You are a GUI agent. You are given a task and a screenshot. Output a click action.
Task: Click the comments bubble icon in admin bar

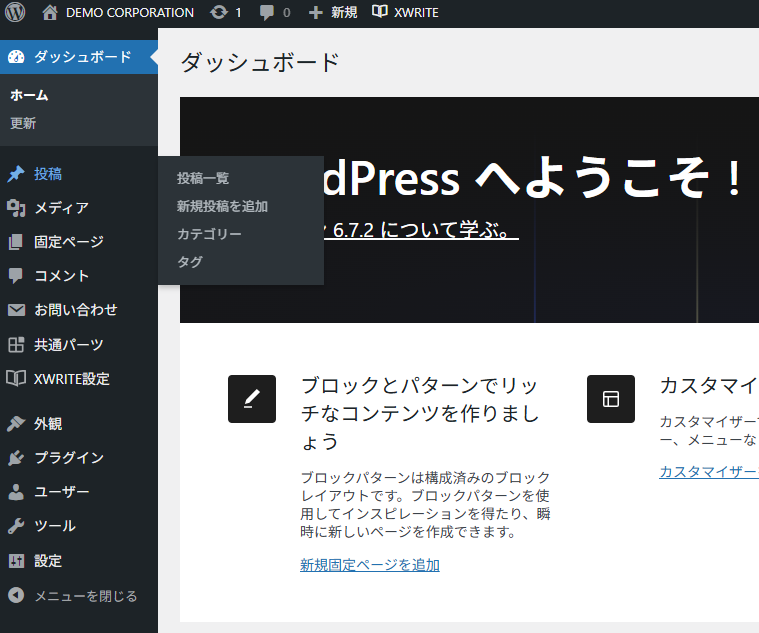[267, 13]
